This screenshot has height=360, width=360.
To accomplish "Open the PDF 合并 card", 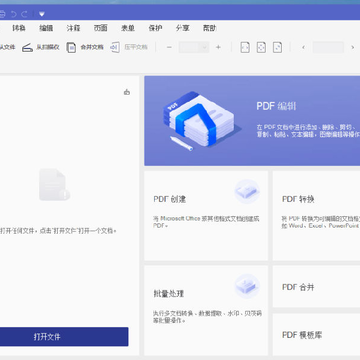I will point(316,287).
